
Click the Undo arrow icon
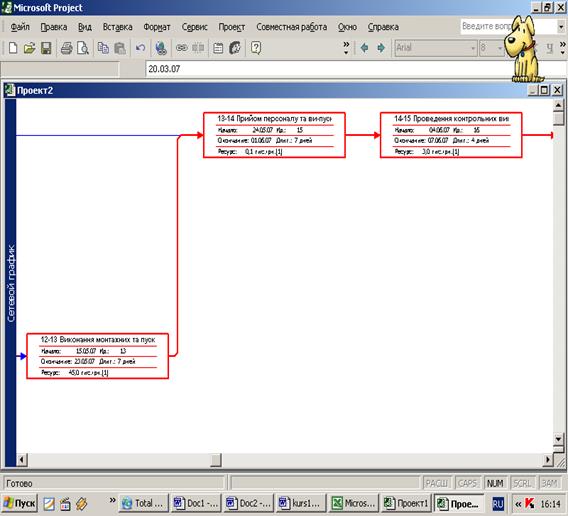[140, 48]
